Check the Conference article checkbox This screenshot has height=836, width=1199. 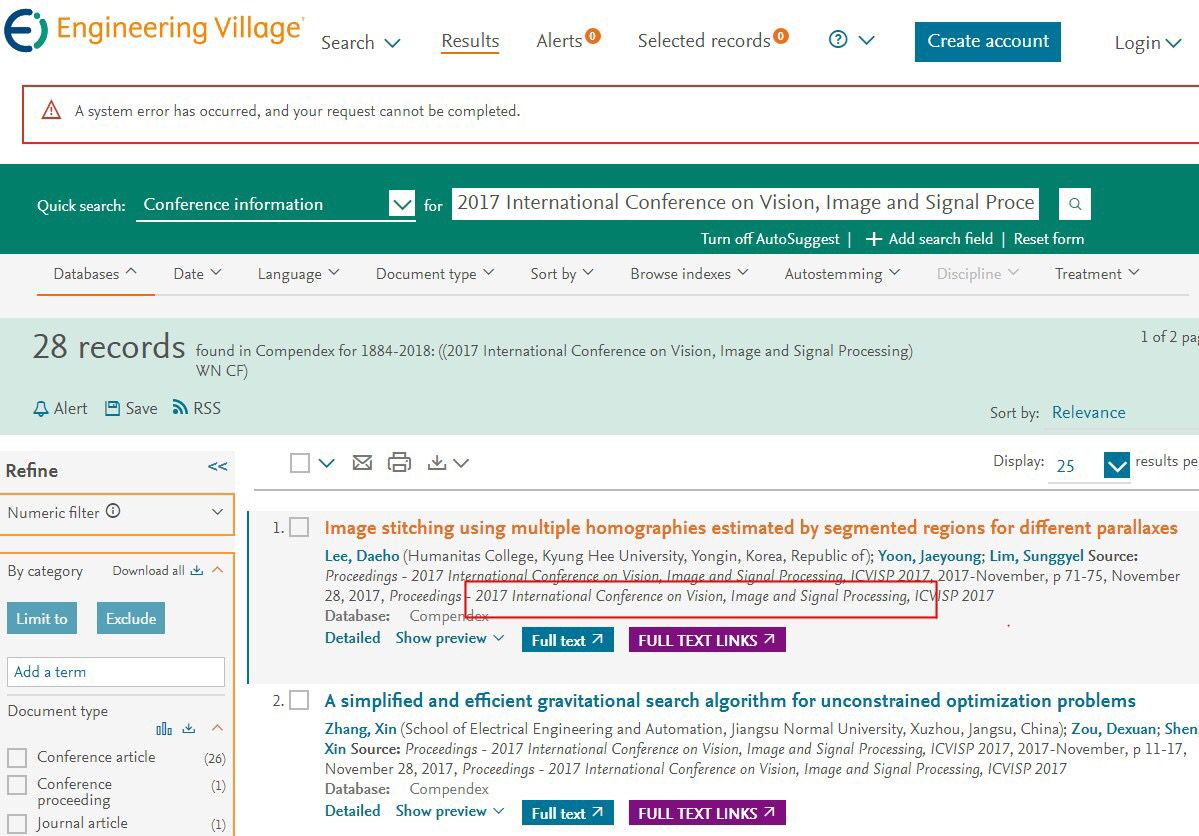pyautogui.click(x=17, y=758)
